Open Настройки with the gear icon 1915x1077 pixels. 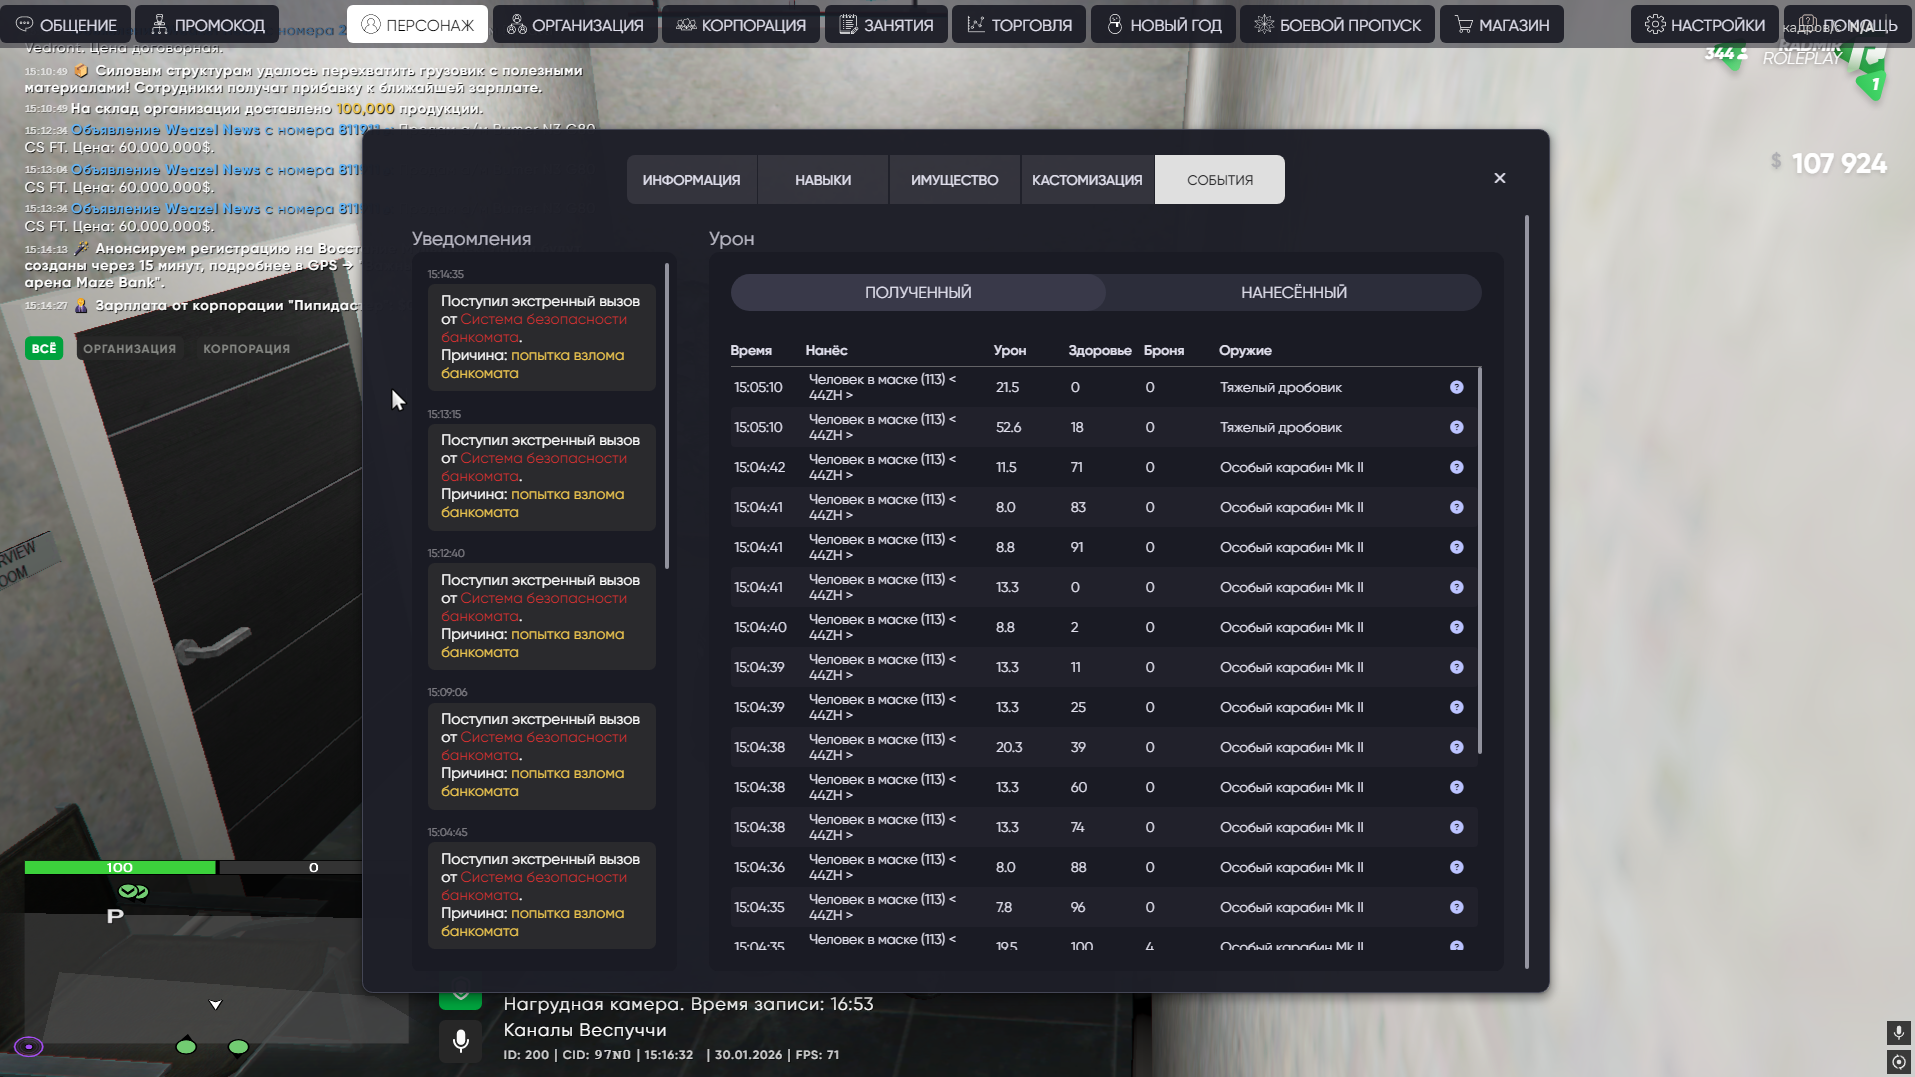coord(1704,24)
